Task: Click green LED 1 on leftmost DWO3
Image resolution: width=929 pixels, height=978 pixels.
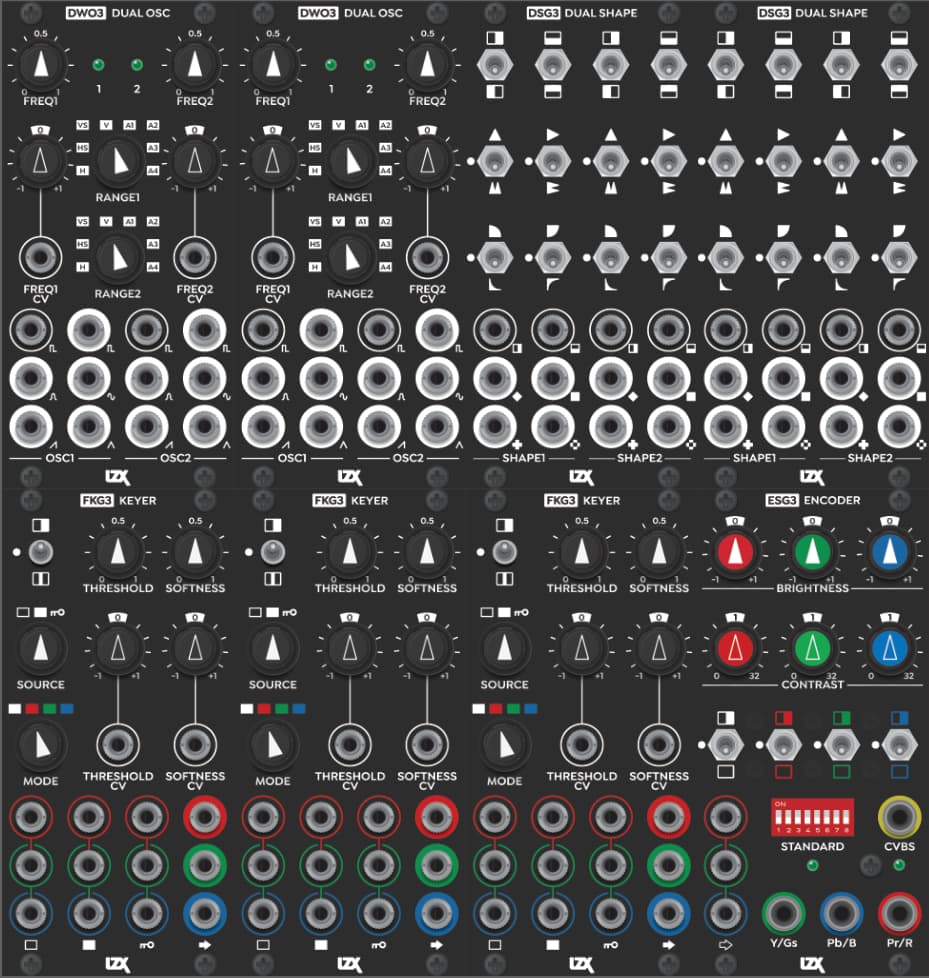Action: click(99, 64)
